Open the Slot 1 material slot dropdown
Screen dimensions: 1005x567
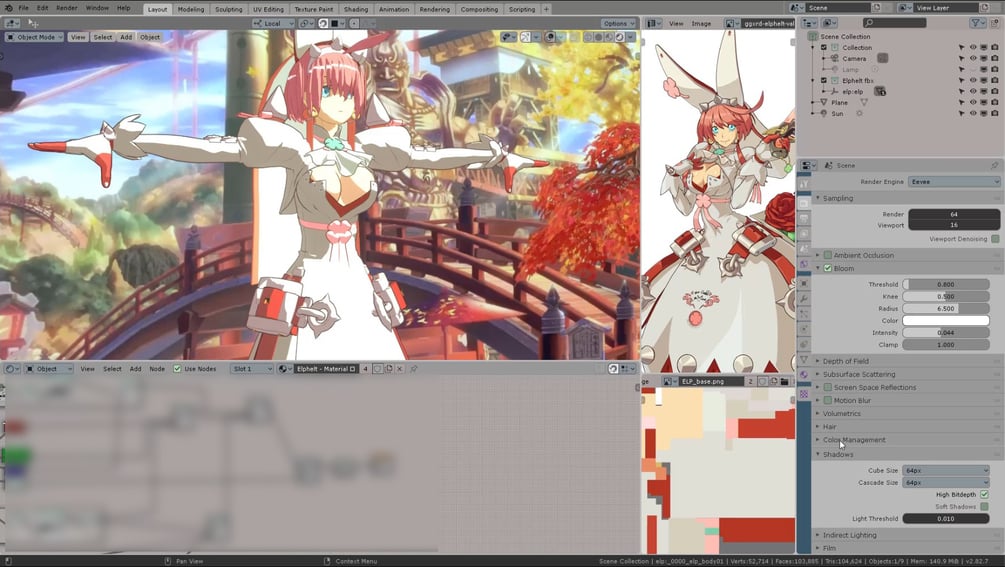click(252, 369)
